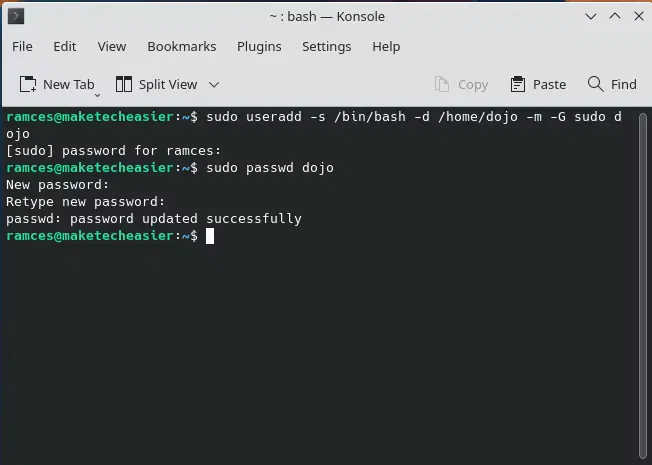Click the Copy pages icon
The width and height of the screenshot is (652, 465).
click(x=442, y=84)
